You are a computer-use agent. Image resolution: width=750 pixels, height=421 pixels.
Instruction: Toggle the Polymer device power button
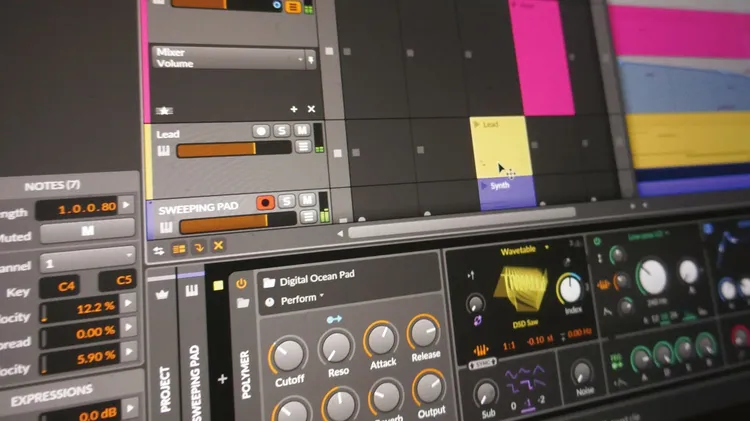tap(241, 283)
